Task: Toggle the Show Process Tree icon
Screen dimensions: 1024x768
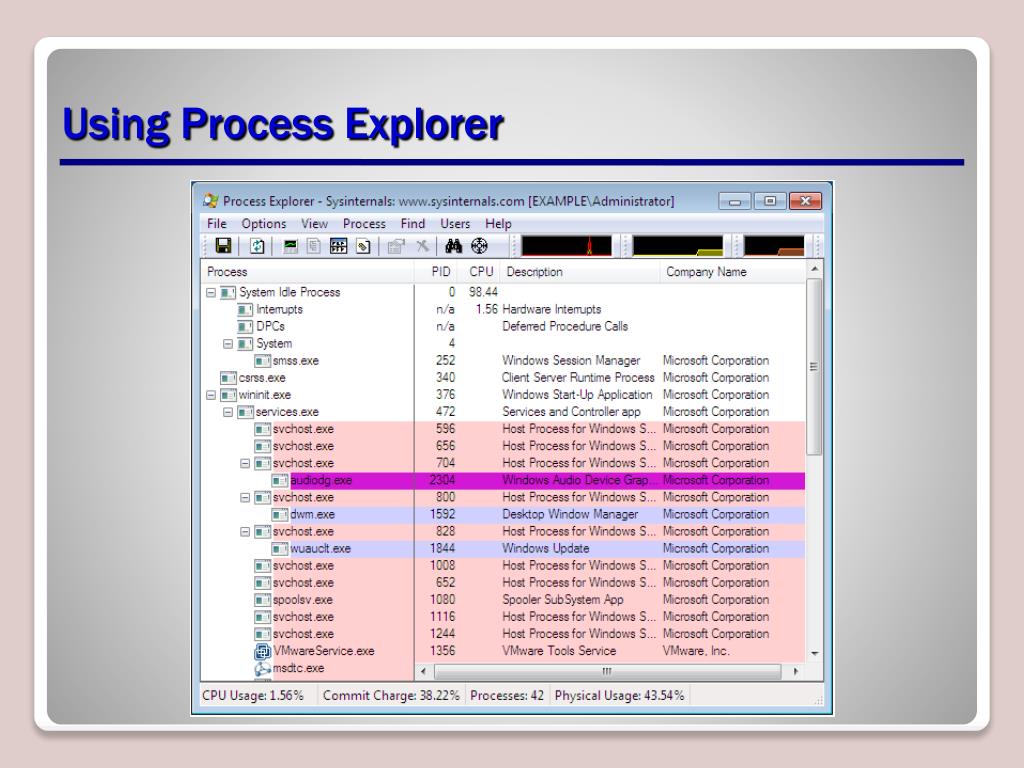Action: click(x=313, y=246)
